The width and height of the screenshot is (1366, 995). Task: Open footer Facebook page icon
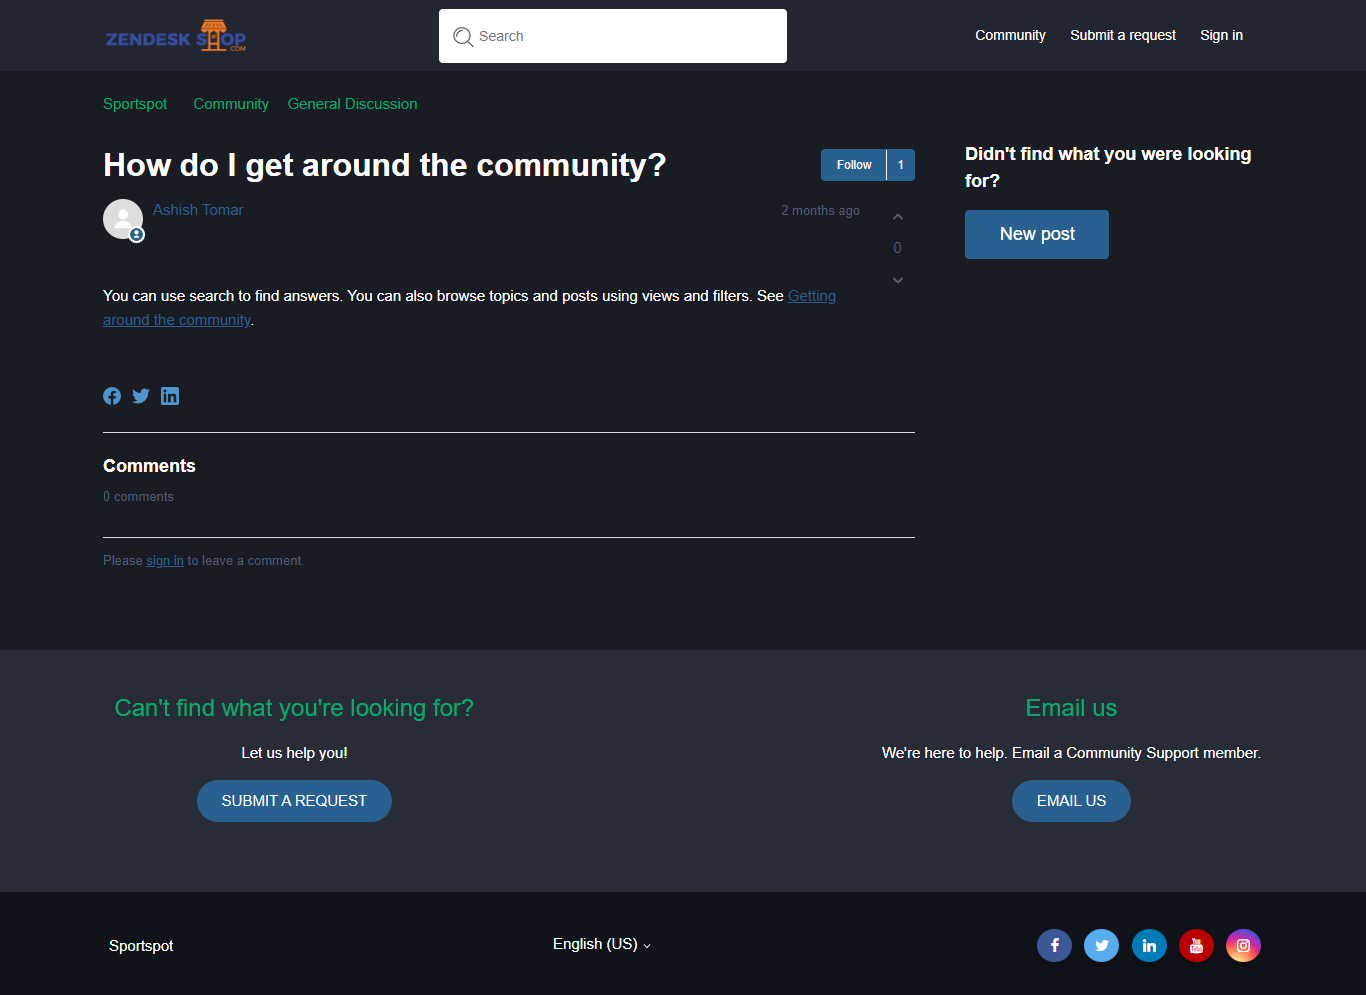1054,945
